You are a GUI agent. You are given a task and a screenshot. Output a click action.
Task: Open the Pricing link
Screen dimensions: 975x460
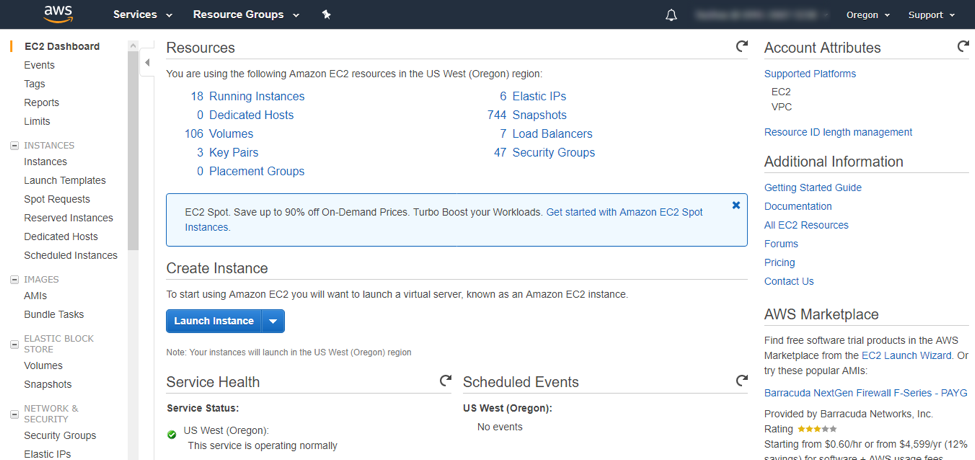[779, 262]
